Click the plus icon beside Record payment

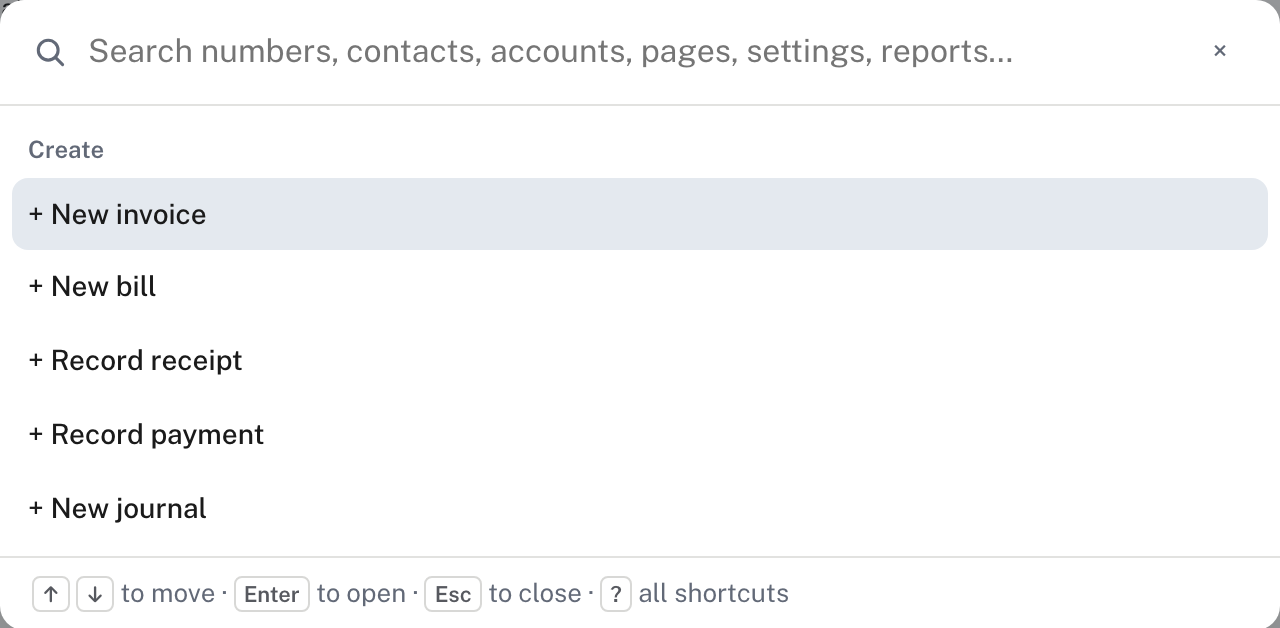[x=36, y=435]
